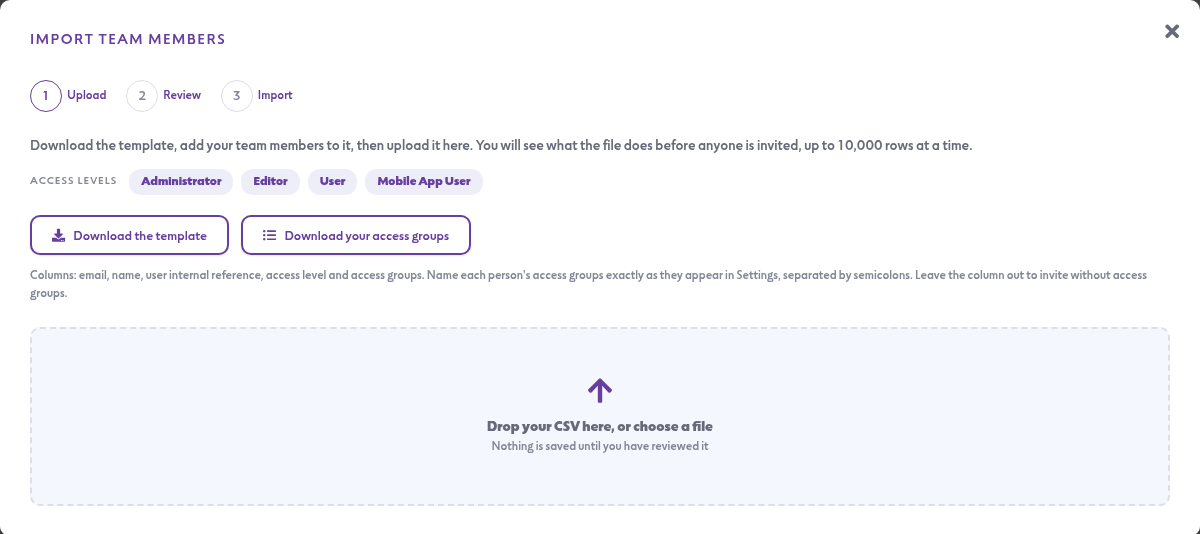The image size is (1200, 534).
Task: Click the 'Nothing is saved' note in dropzone
Action: point(600,446)
